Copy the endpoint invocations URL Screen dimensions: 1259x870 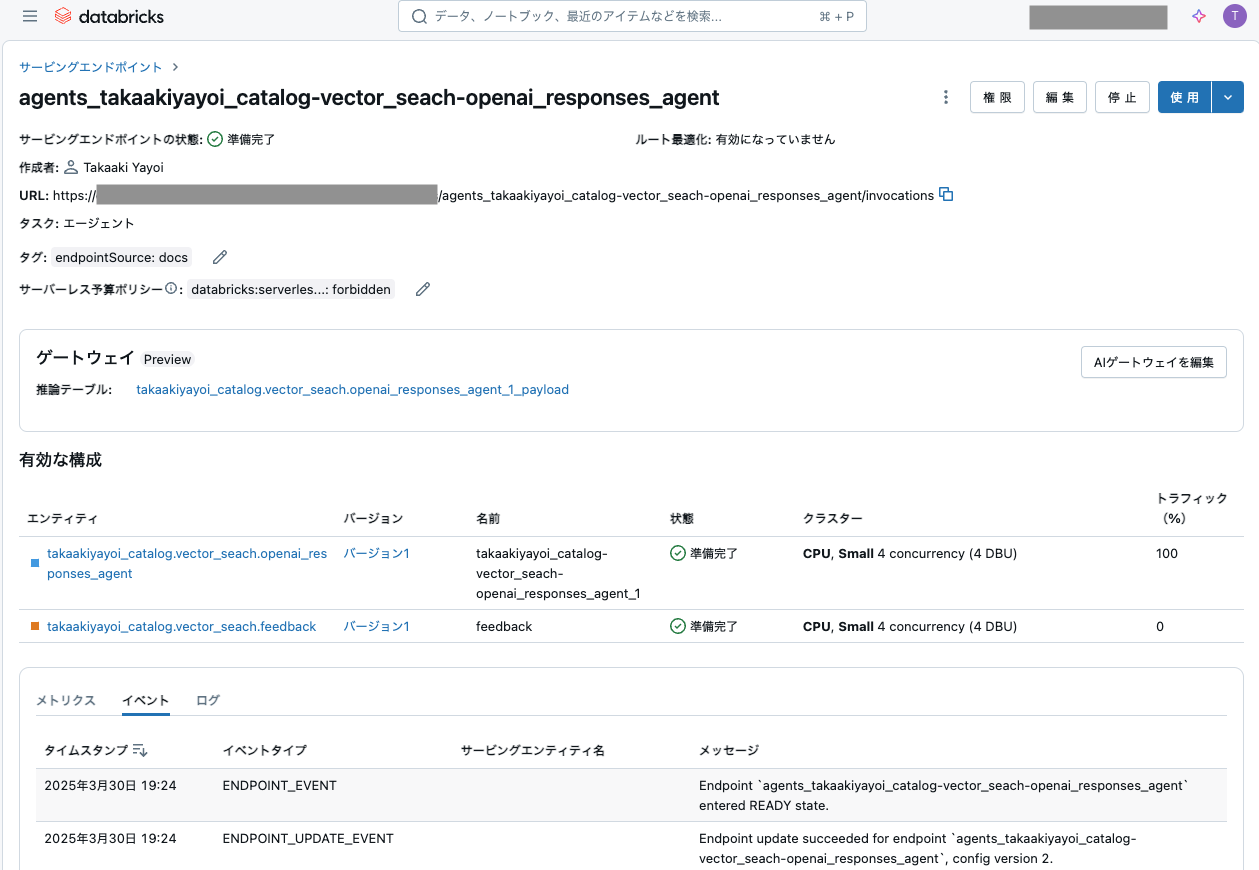tap(945, 195)
